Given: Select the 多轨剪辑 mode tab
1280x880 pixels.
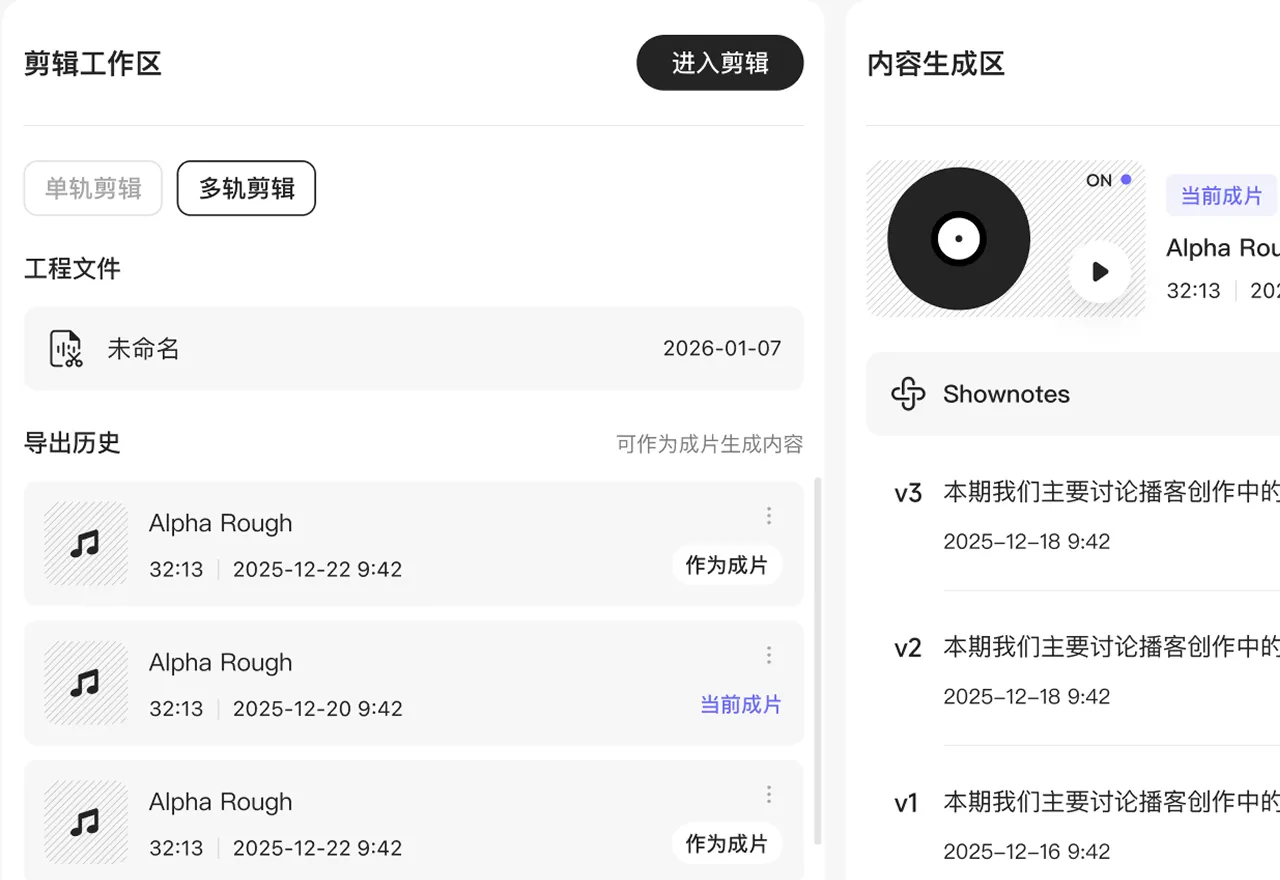Looking at the screenshot, I should [x=246, y=188].
